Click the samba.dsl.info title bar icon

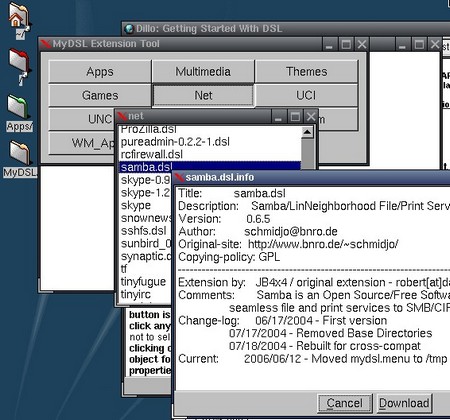pyautogui.click(x=179, y=178)
